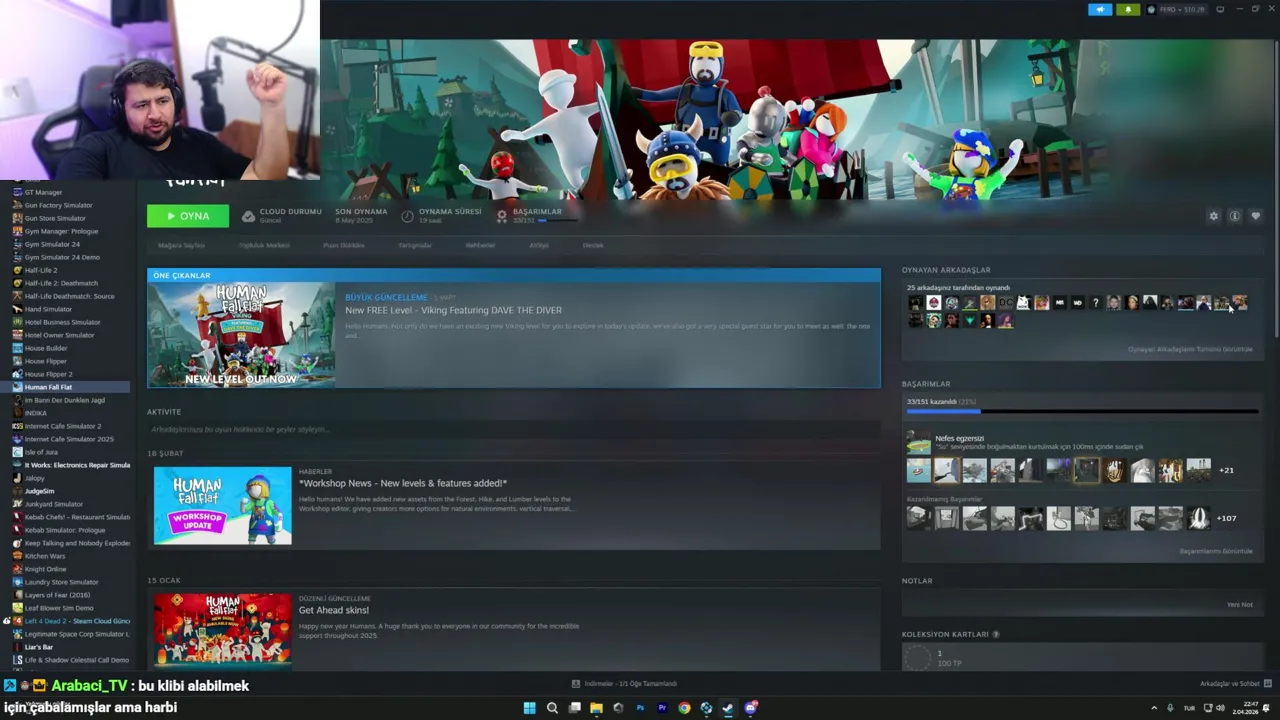Image resolution: width=1280 pixels, height=720 pixels.
Task: Open the Workshop Update news thumbnail
Action: [x=222, y=505]
